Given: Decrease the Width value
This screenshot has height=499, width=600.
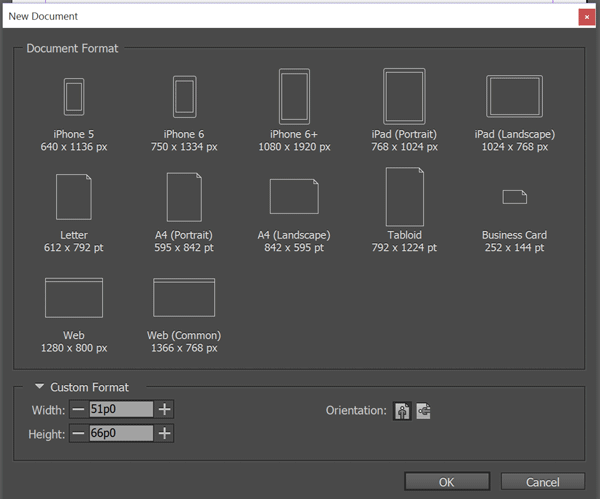Looking at the screenshot, I should pyautogui.click(x=78, y=409).
